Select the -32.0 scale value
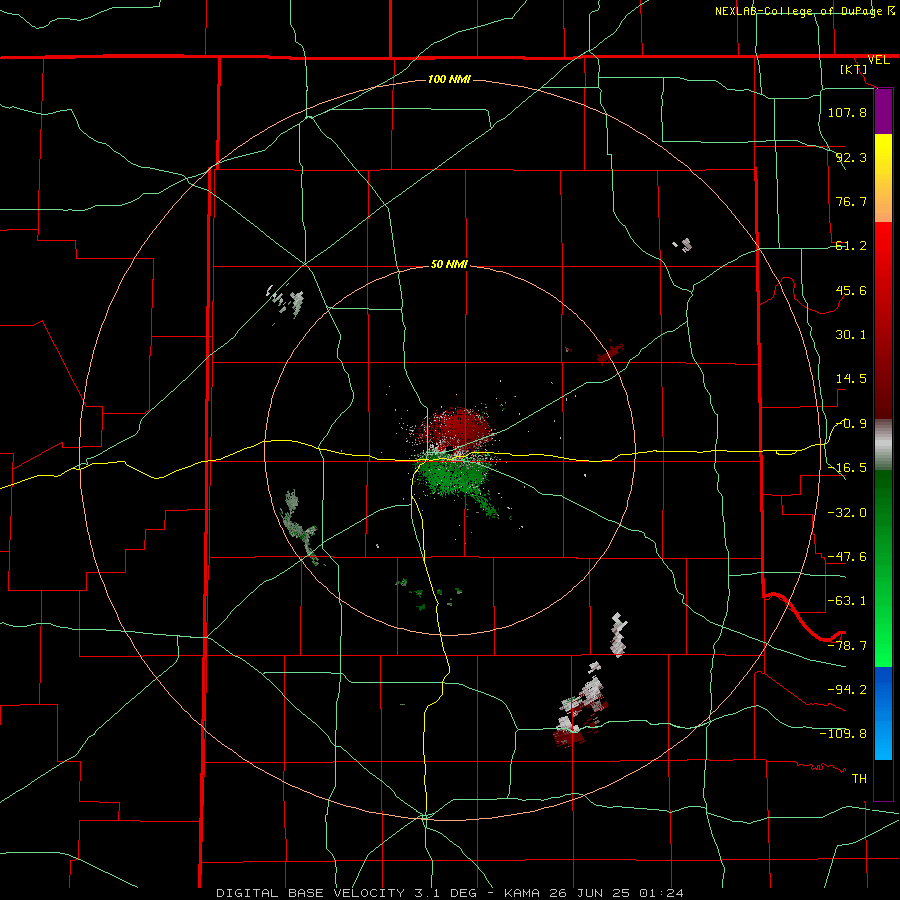 847,513
